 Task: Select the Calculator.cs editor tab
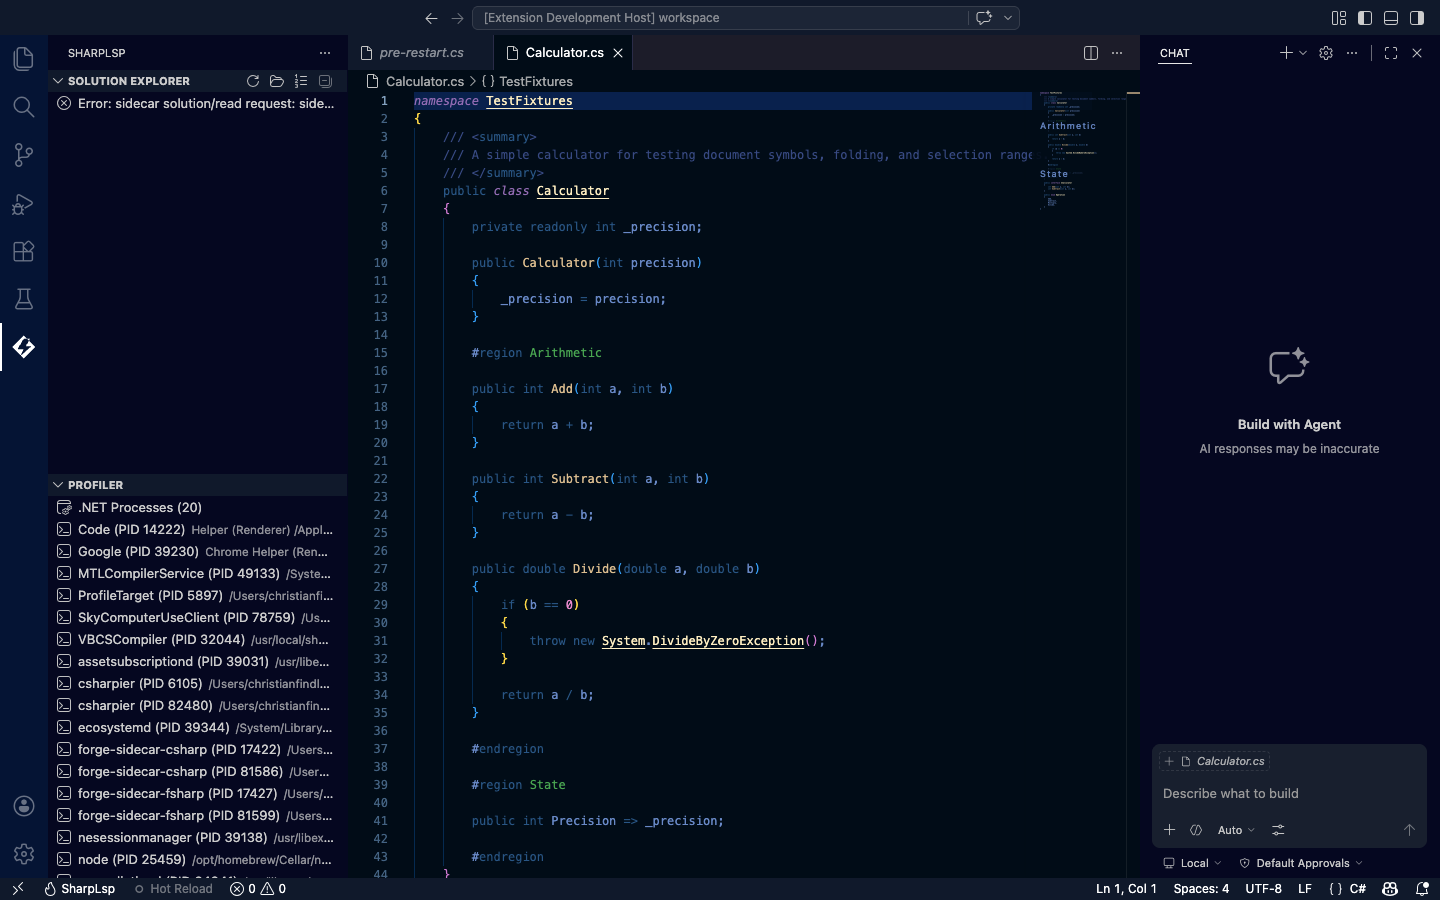(x=562, y=53)
